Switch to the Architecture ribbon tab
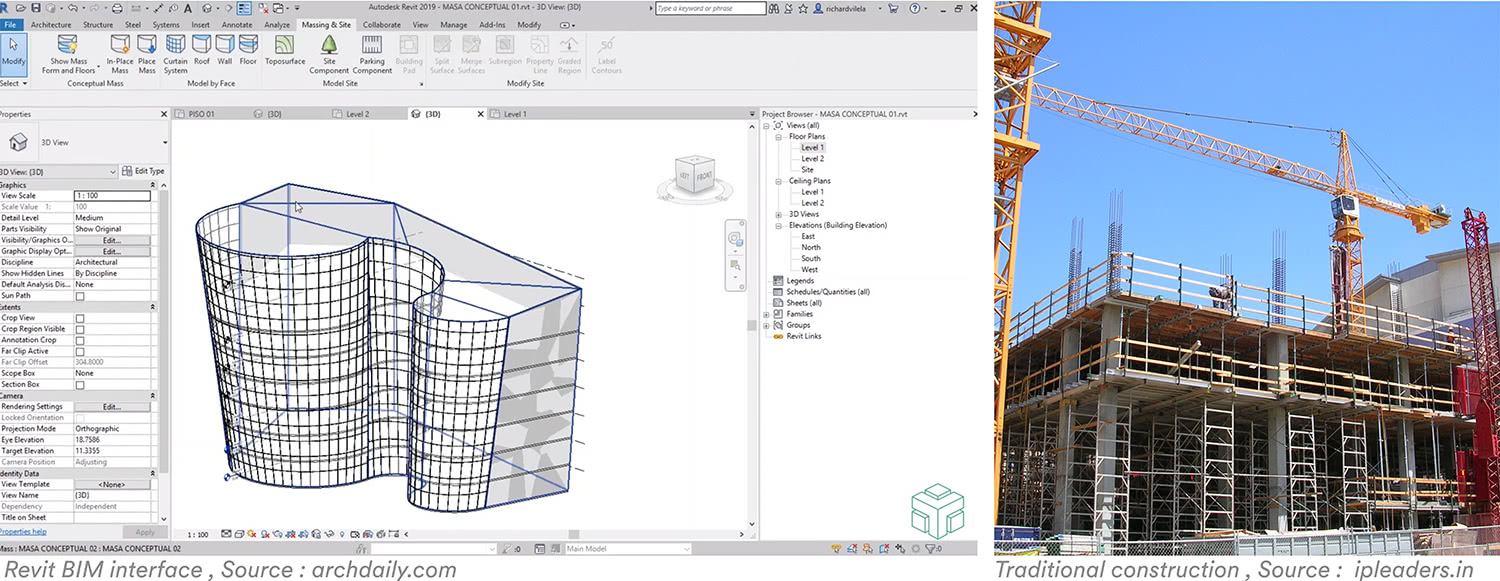This screenshot has width=1500, height=581. (51, 24)
